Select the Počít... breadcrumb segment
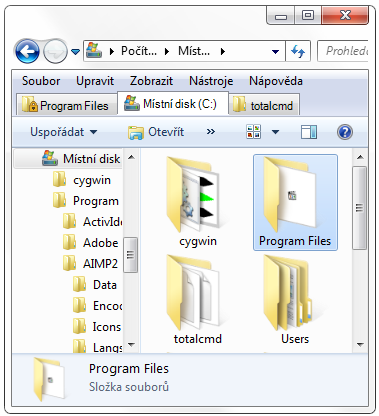This screenshot has width=379, height=416. tap(138, 51)
